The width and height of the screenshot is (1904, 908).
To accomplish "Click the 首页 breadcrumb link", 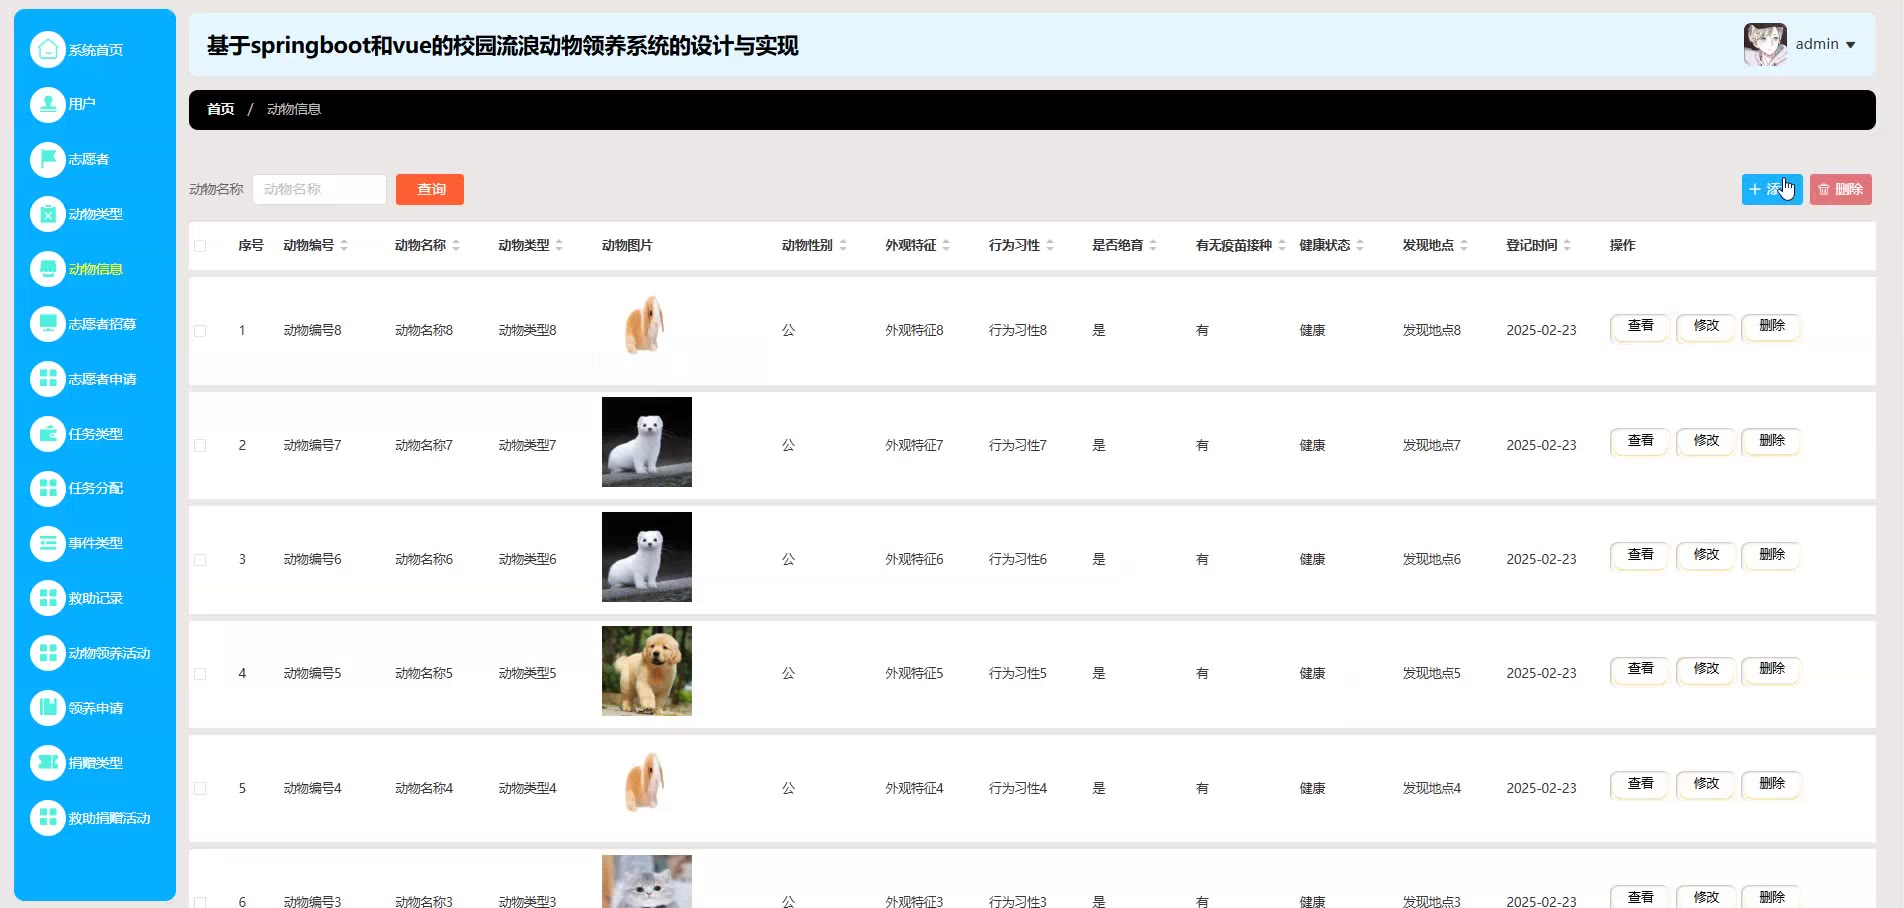I will point(221,109).
